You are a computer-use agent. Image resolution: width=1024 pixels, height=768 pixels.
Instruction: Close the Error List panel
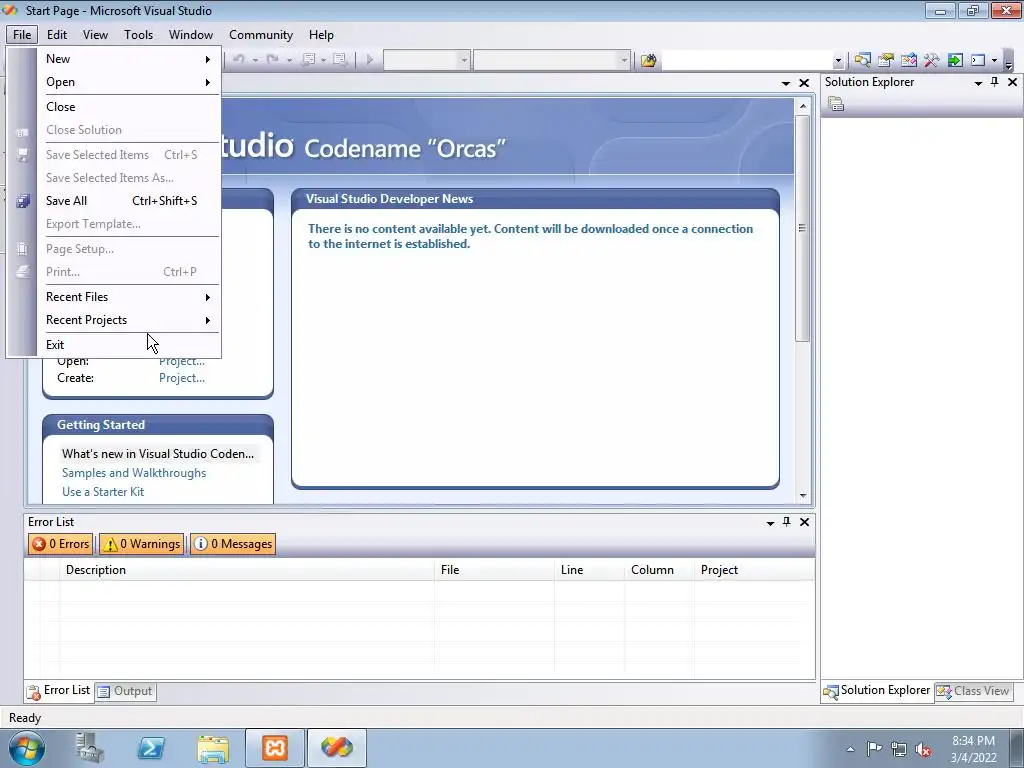point(805,522)
